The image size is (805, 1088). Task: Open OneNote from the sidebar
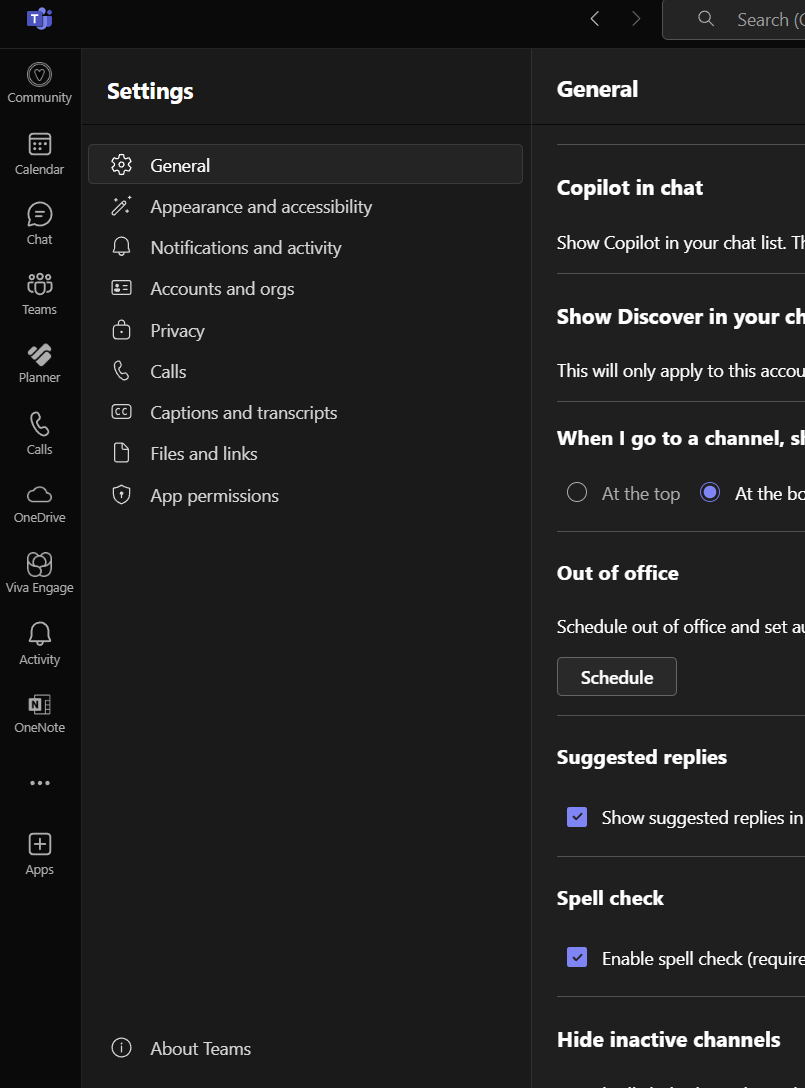click(x=39, y=713)
